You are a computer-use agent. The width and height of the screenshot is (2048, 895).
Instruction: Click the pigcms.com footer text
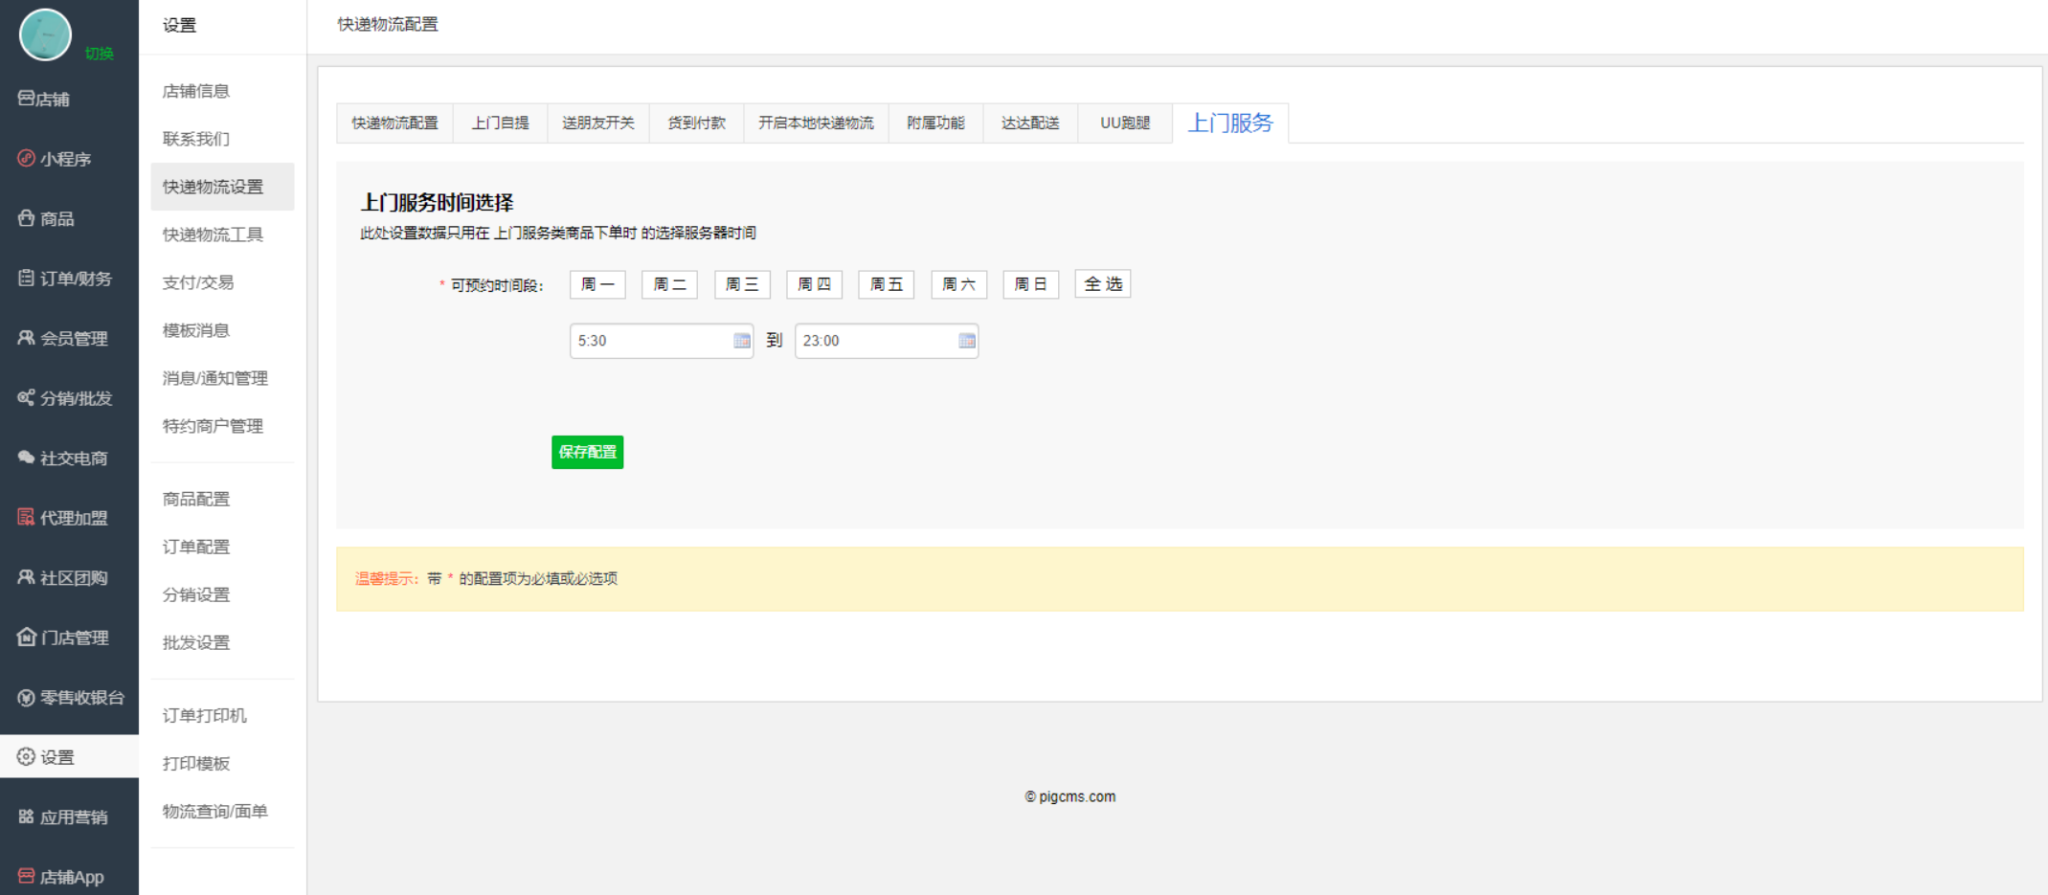click(1070, 797)
